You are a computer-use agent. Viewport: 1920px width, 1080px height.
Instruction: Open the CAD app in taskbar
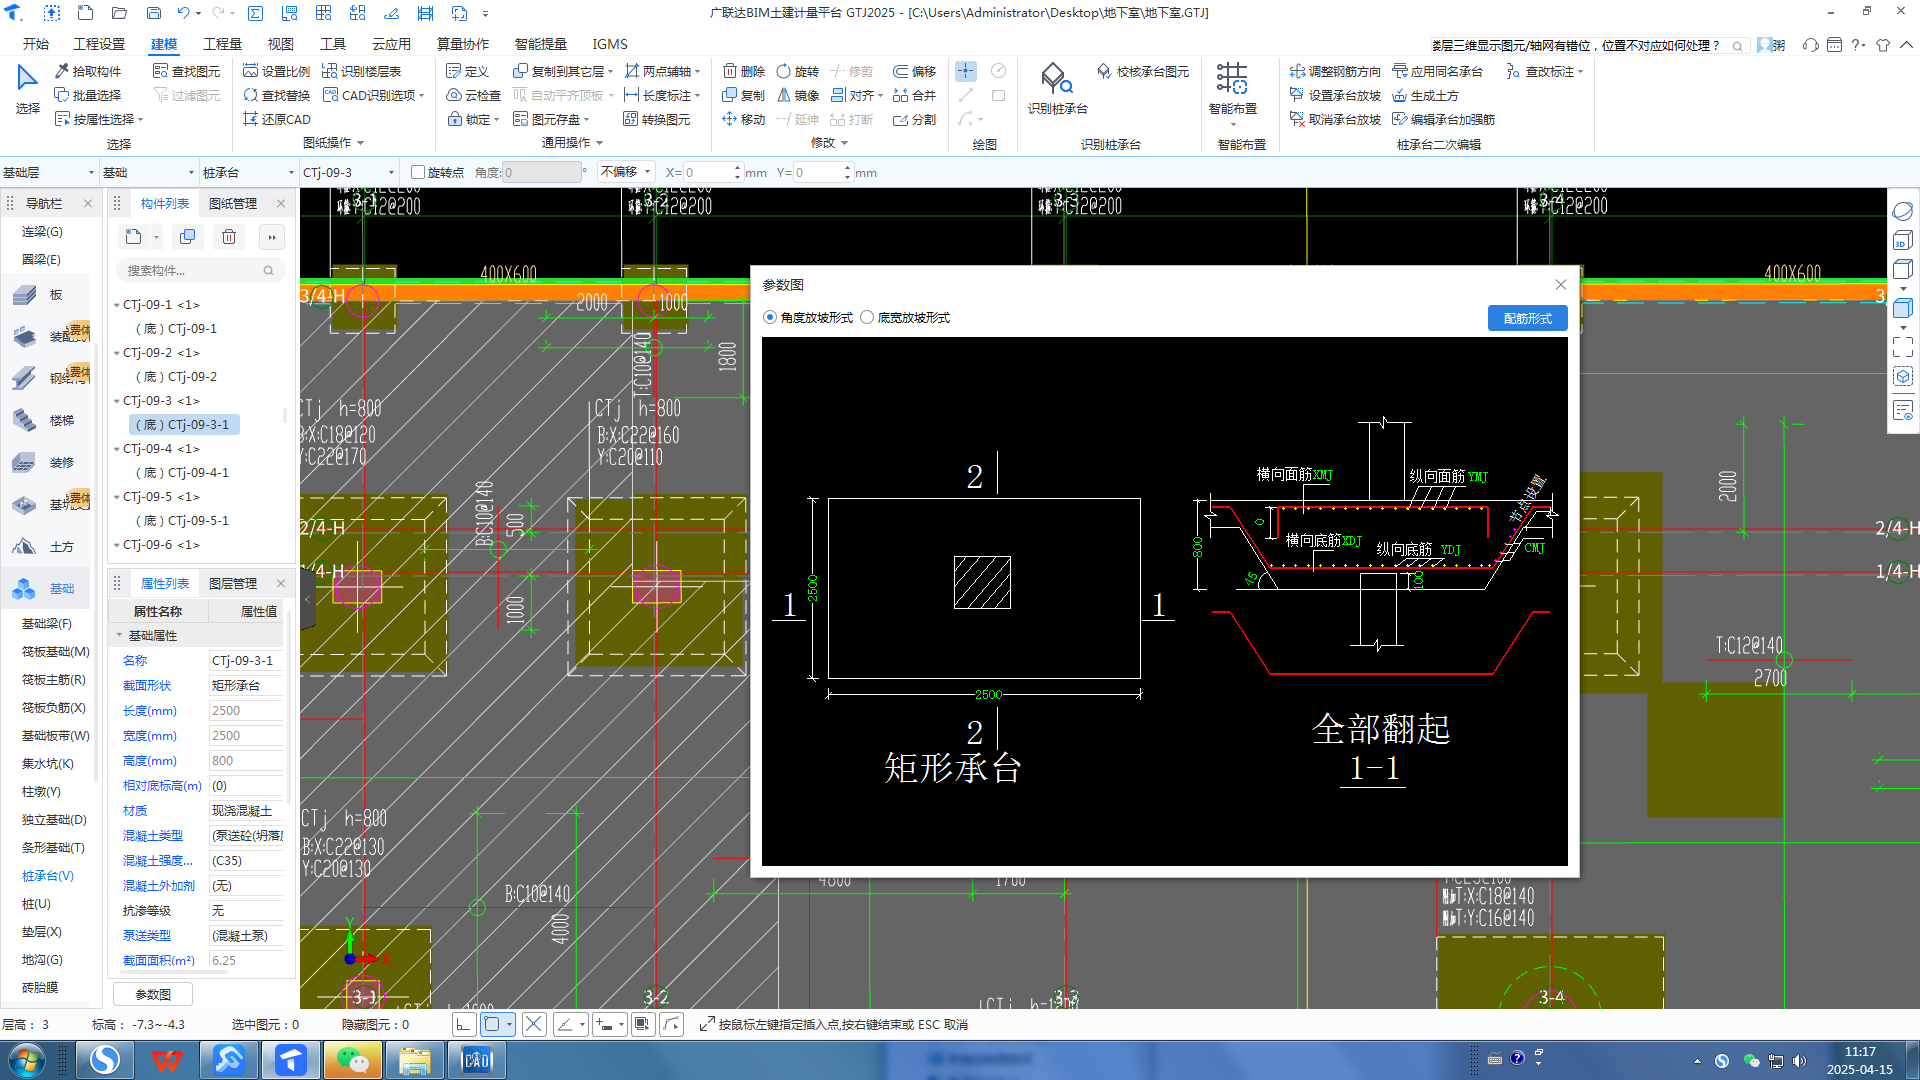point(477,1060)
